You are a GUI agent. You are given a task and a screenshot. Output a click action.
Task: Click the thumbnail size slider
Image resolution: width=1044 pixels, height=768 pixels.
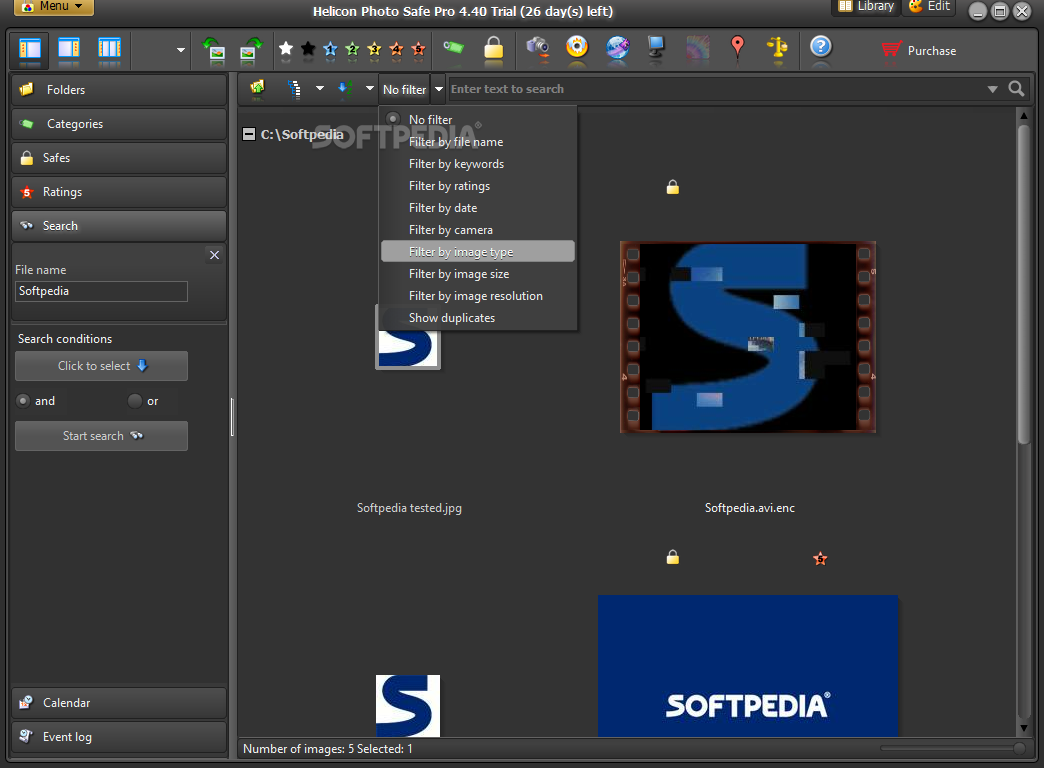(x=952, y=749)
